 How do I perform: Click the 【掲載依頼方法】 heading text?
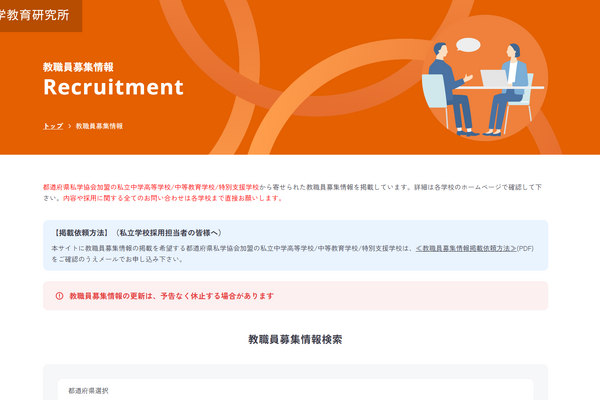pyautogui.click(x=81, y=233)
